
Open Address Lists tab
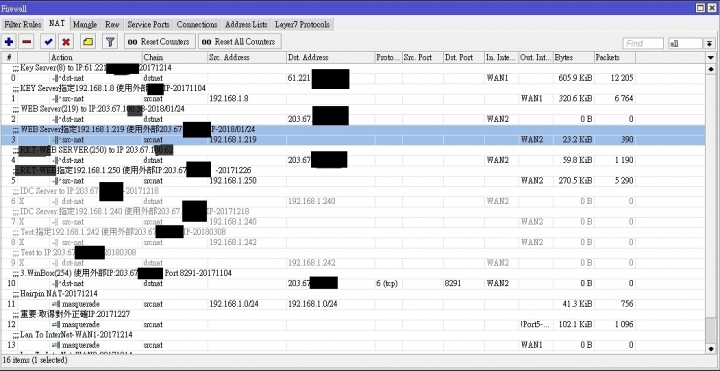246,24
